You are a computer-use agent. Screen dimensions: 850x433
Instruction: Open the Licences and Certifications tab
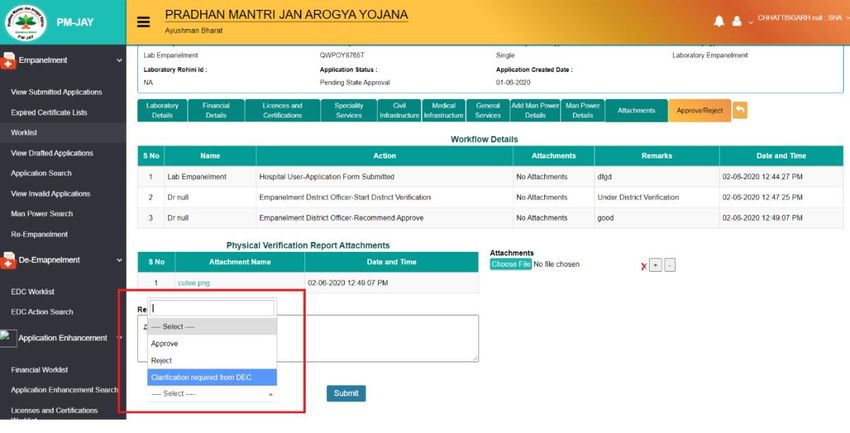[x=282, y=111]
